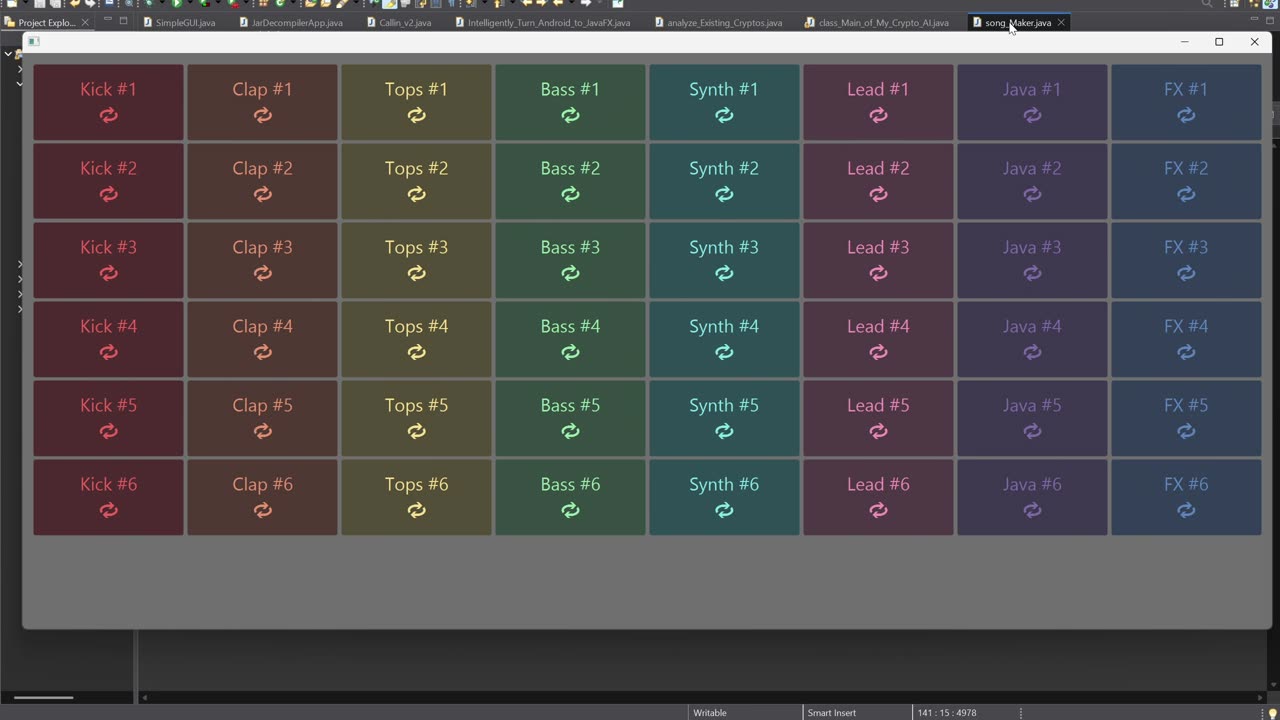Trigger the Java #4 button
The height and width of the screenshot is (720, 1280).
point(1033,339)
